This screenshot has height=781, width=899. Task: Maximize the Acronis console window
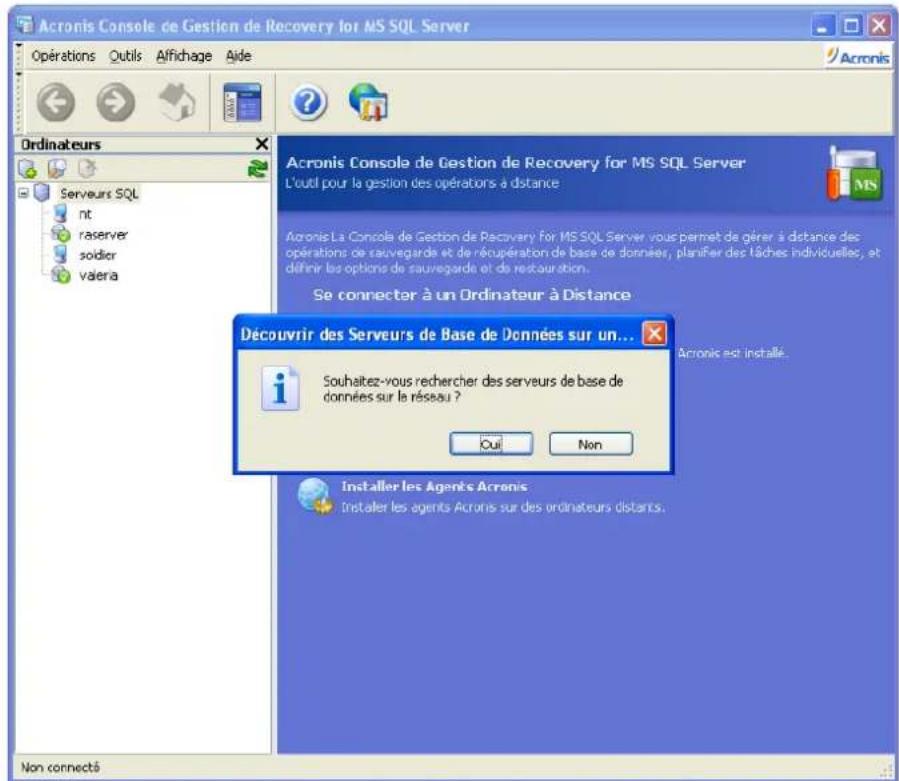[x=851, y=26]
